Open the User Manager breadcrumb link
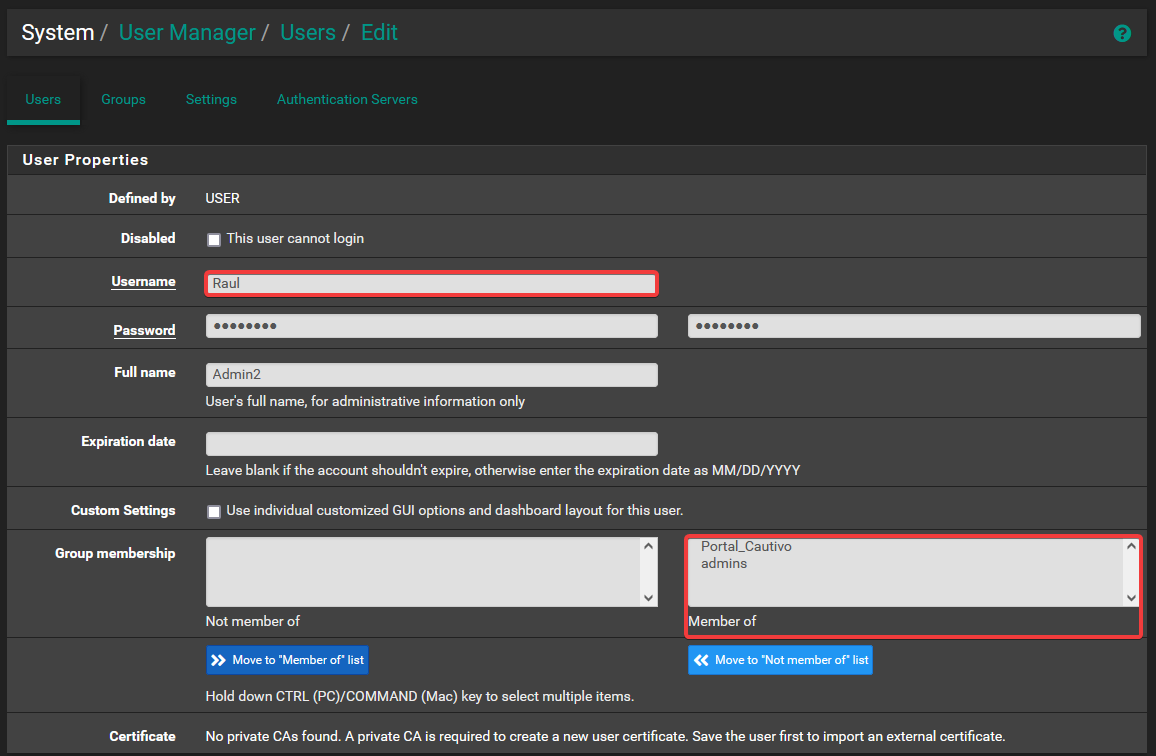 pos(187,32)
